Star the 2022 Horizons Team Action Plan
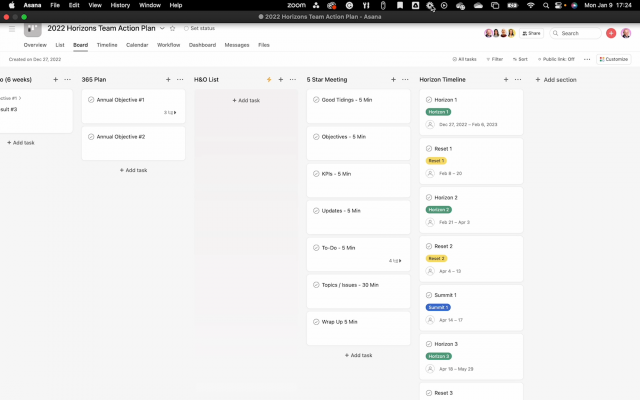 click(x=173, y=28)
